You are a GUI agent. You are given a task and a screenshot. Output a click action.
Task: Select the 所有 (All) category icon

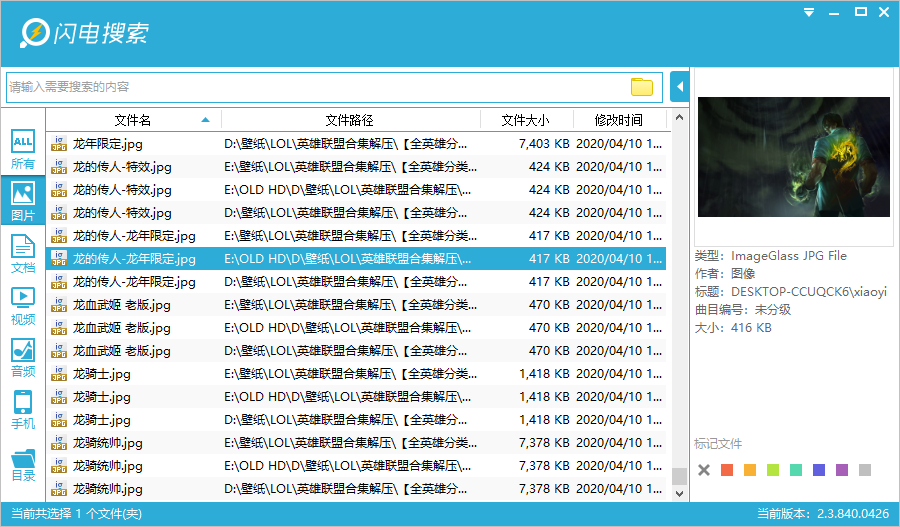[x=22, y=149]
